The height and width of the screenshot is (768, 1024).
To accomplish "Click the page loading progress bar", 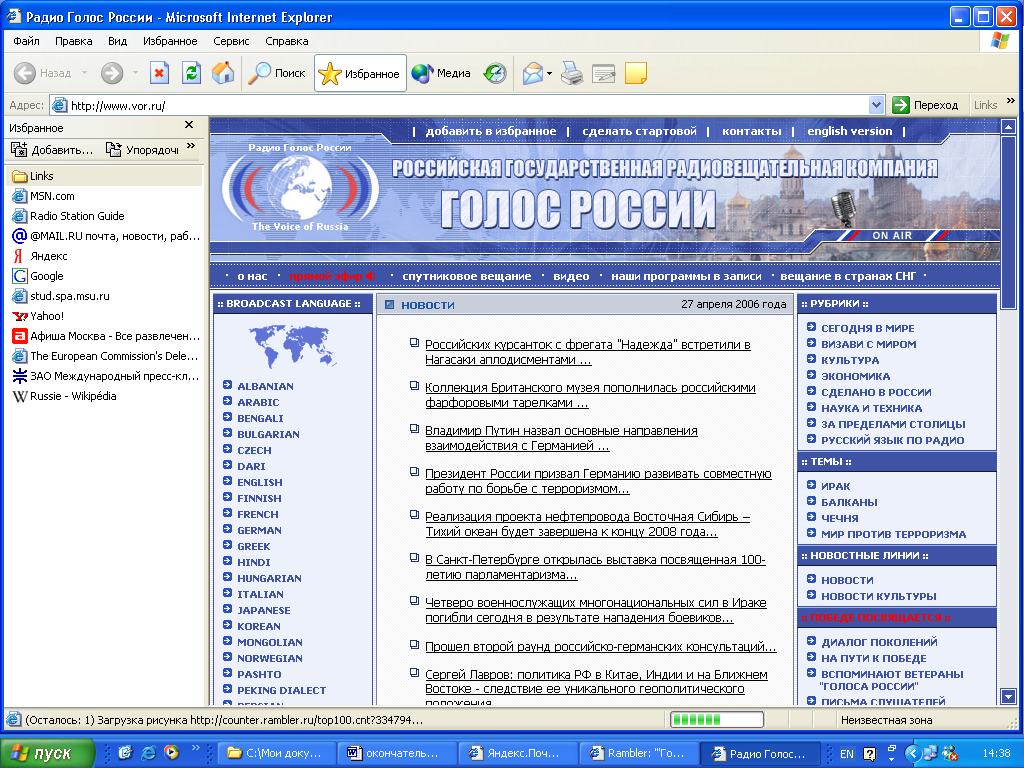I will click(717, 720).
